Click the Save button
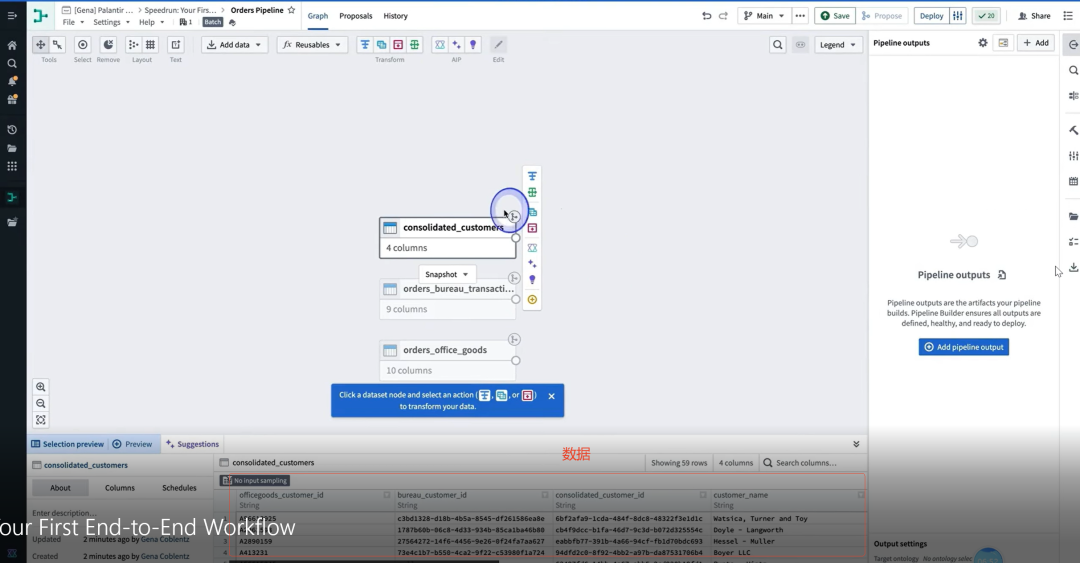The image size is (1080, 563). pos(835,16)
